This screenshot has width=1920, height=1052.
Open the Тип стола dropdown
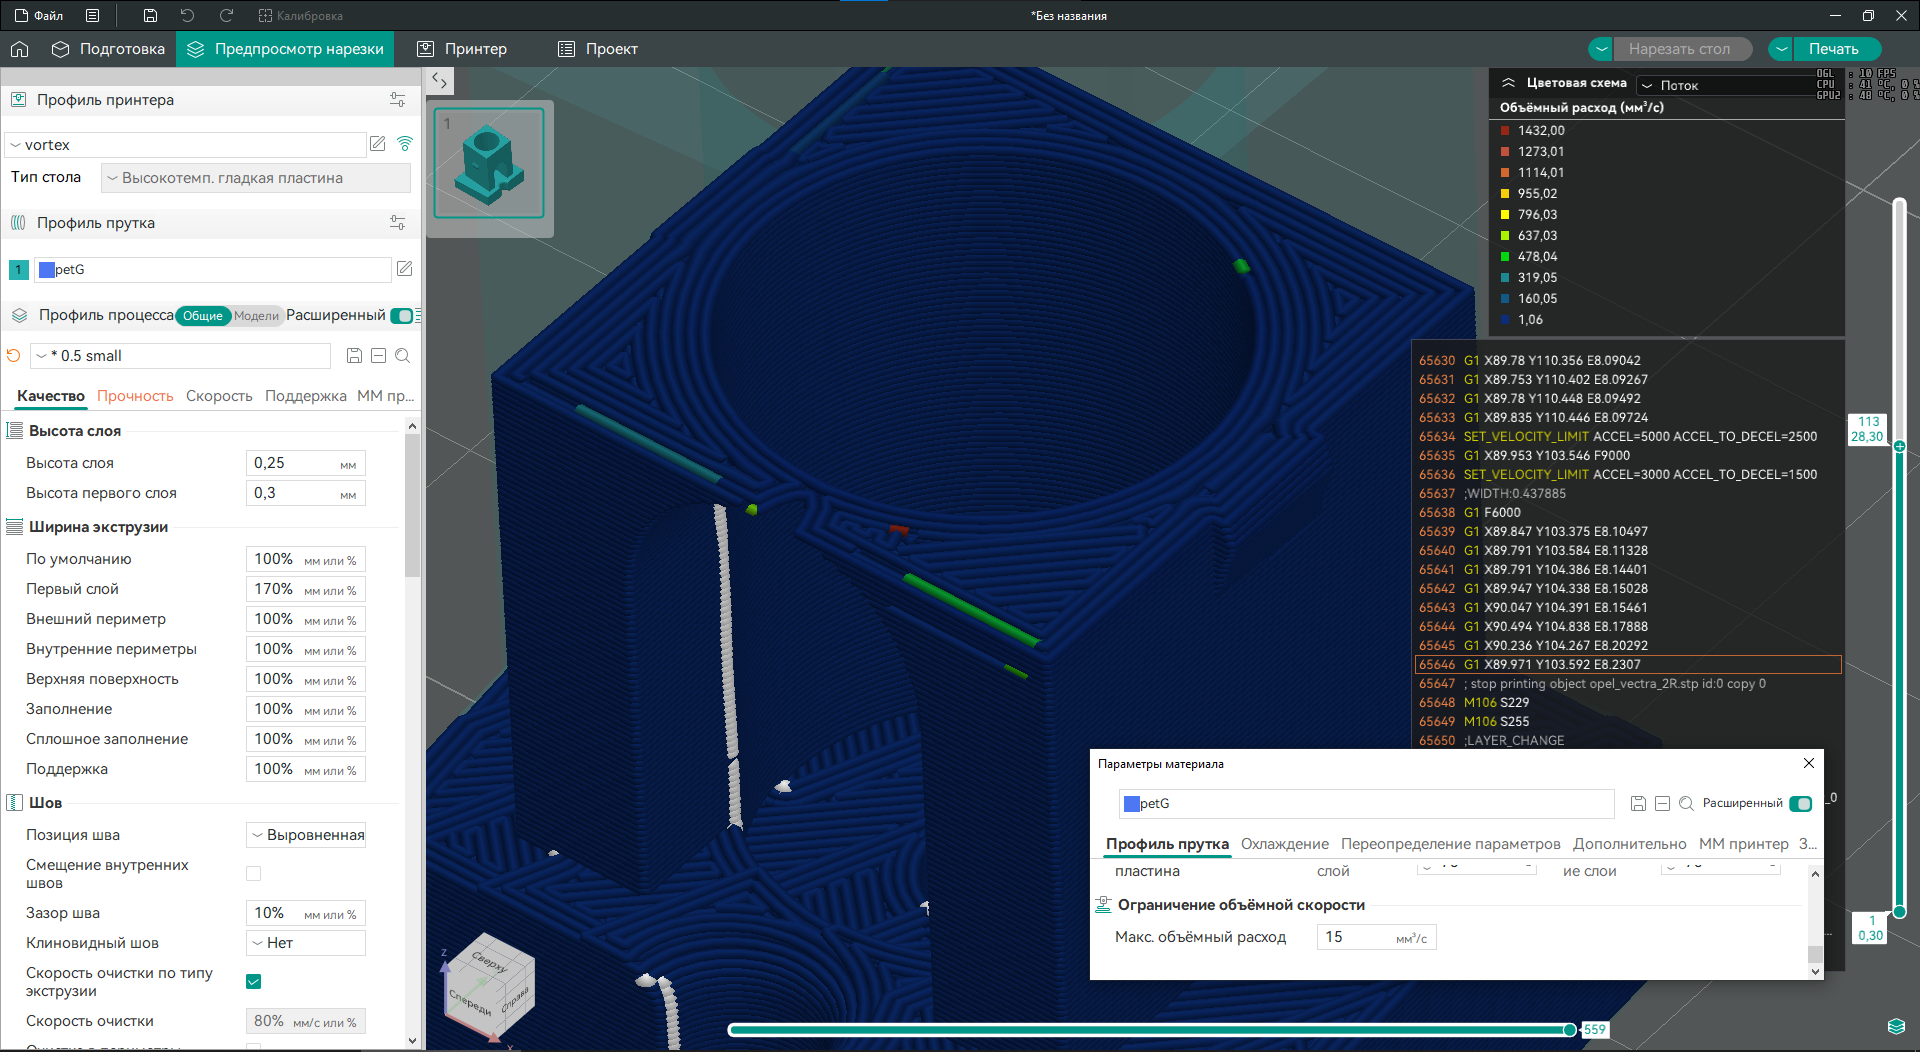click(256, 178)
